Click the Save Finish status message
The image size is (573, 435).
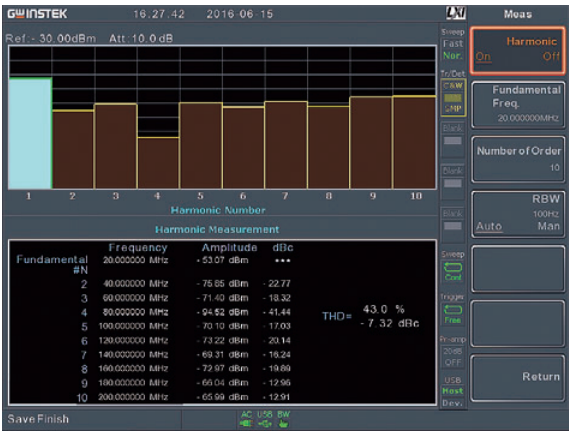click(38, 419)
